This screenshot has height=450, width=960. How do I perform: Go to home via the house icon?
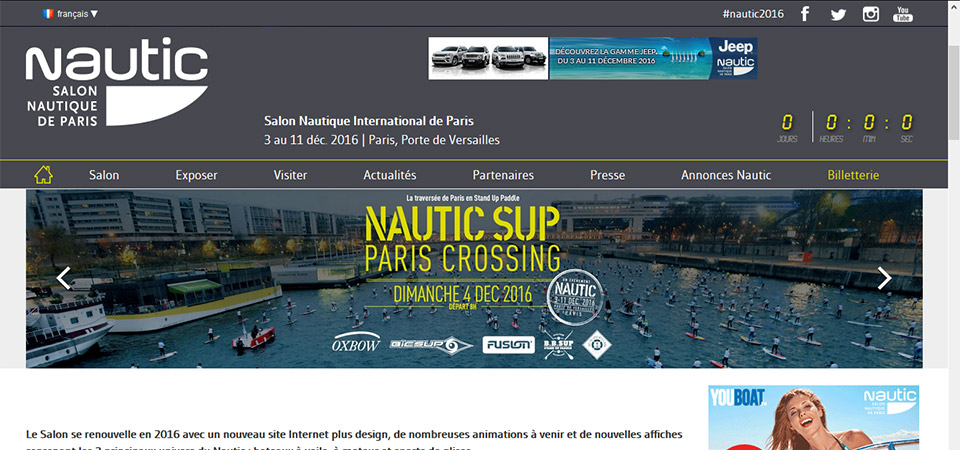pyautogui.click(x=43, y=175)
